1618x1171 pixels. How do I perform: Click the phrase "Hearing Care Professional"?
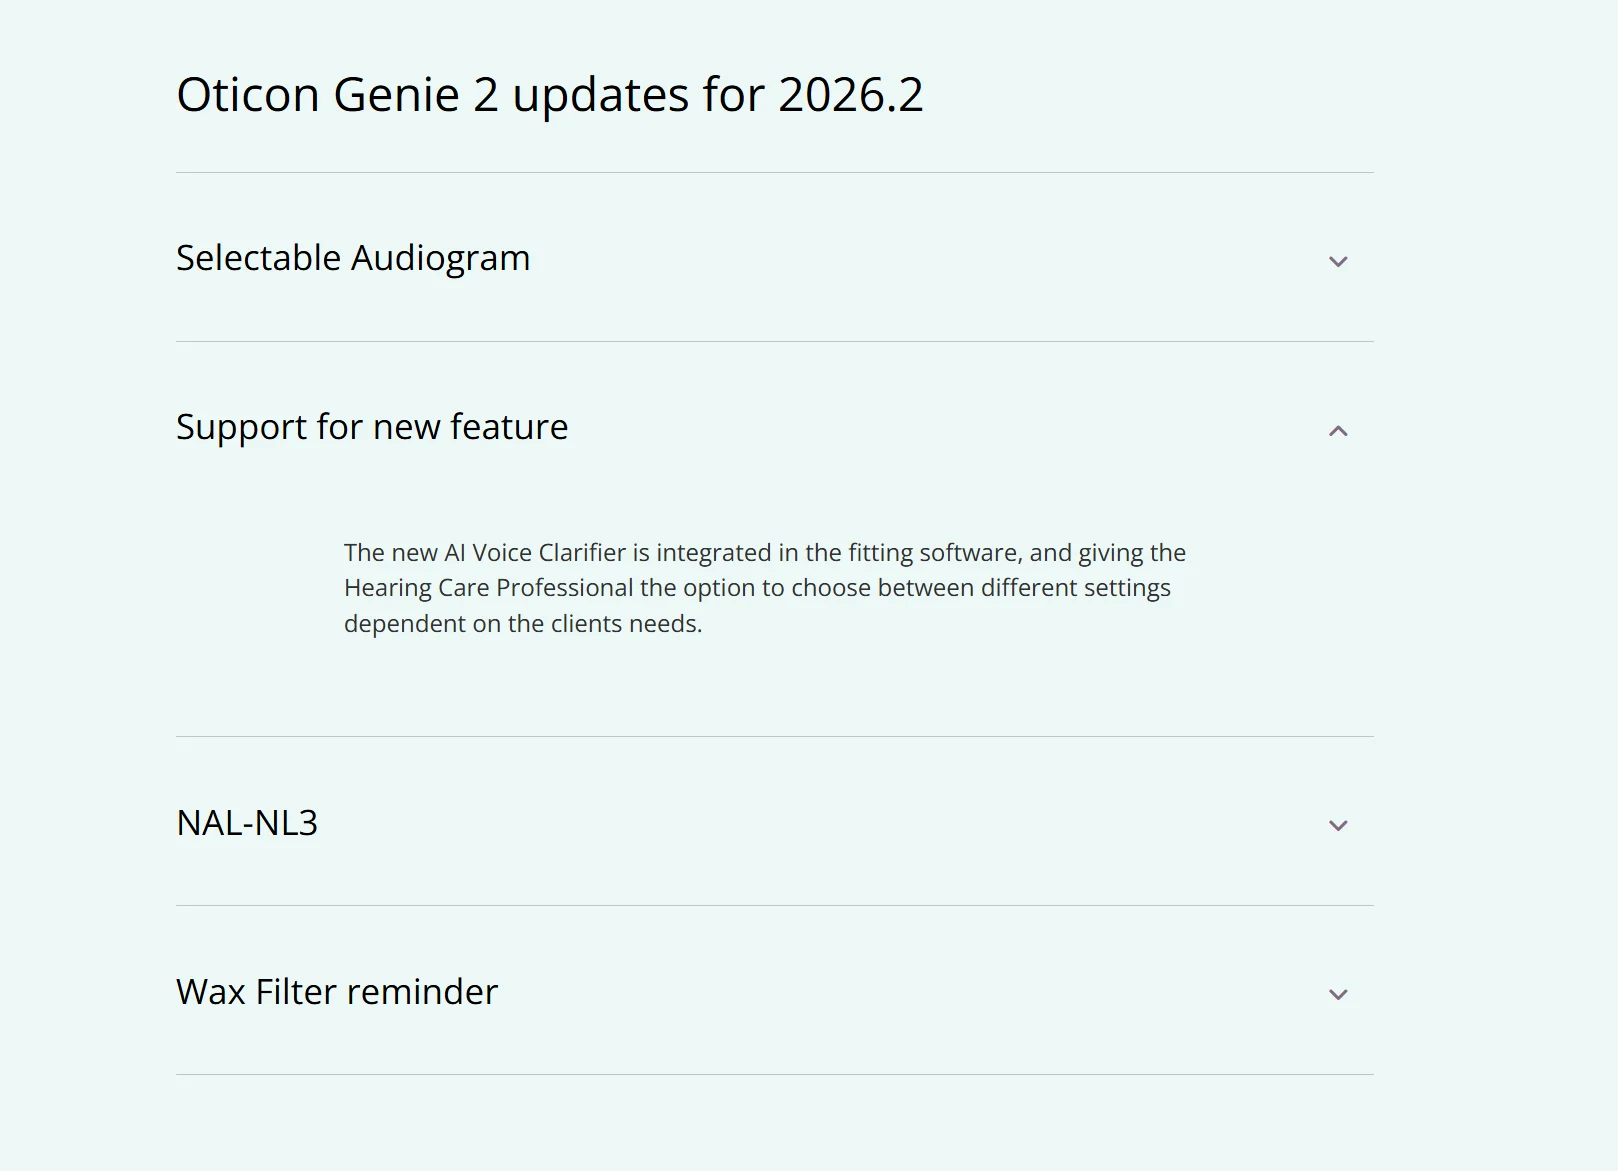click(489, 587)
